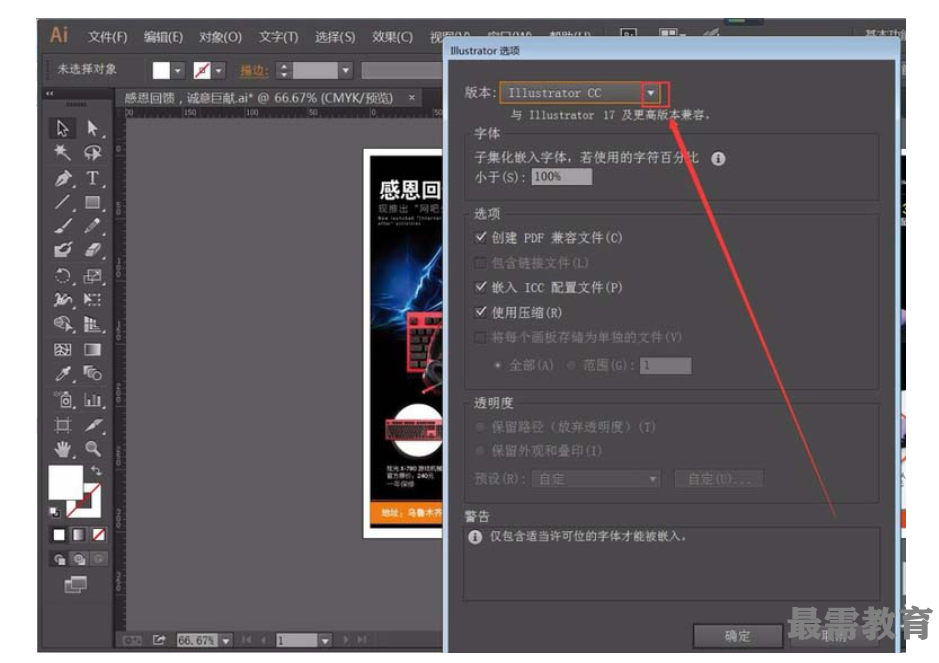Open the 编辑(E) menu
This screenshot has width=939, height=663.
163,37
